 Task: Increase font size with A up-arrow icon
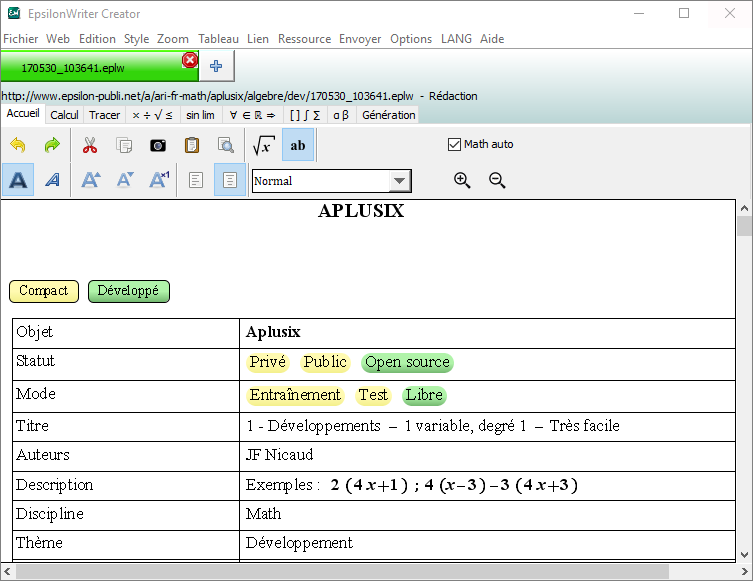(91, 180)
